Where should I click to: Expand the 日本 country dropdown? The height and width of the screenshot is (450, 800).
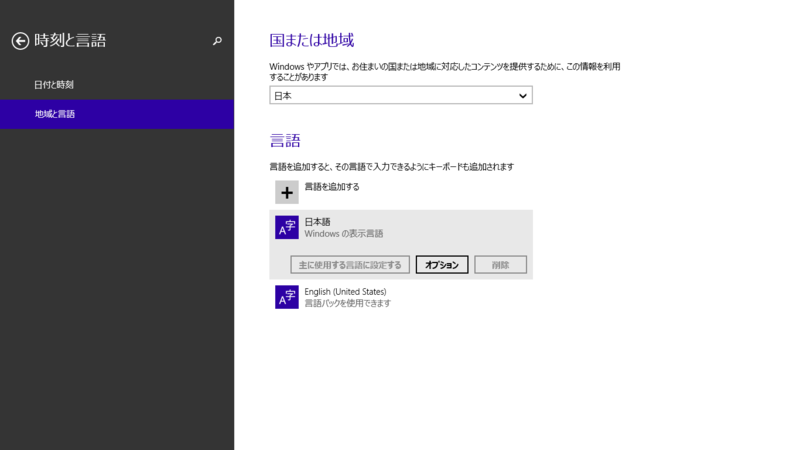(x=401, y=95)
